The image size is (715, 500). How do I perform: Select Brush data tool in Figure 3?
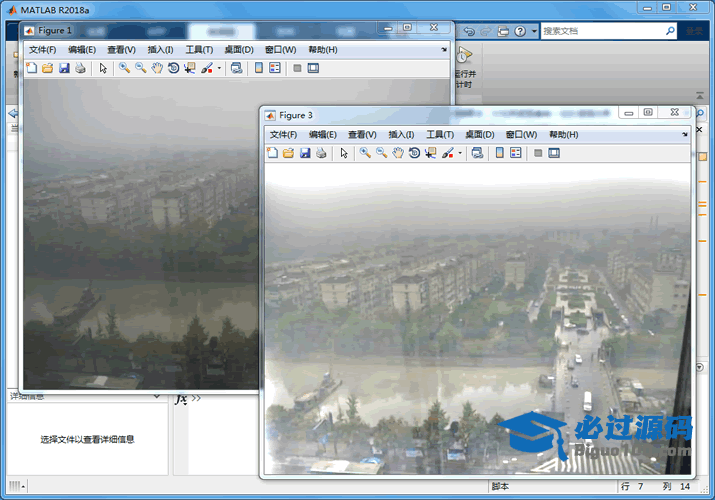(x=448, y=153)
